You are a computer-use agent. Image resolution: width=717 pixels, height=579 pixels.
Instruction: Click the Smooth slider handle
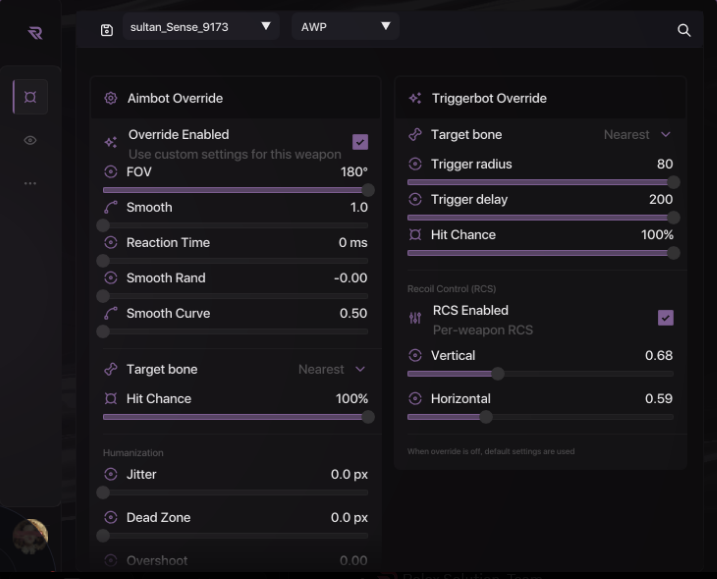[103, 225]
